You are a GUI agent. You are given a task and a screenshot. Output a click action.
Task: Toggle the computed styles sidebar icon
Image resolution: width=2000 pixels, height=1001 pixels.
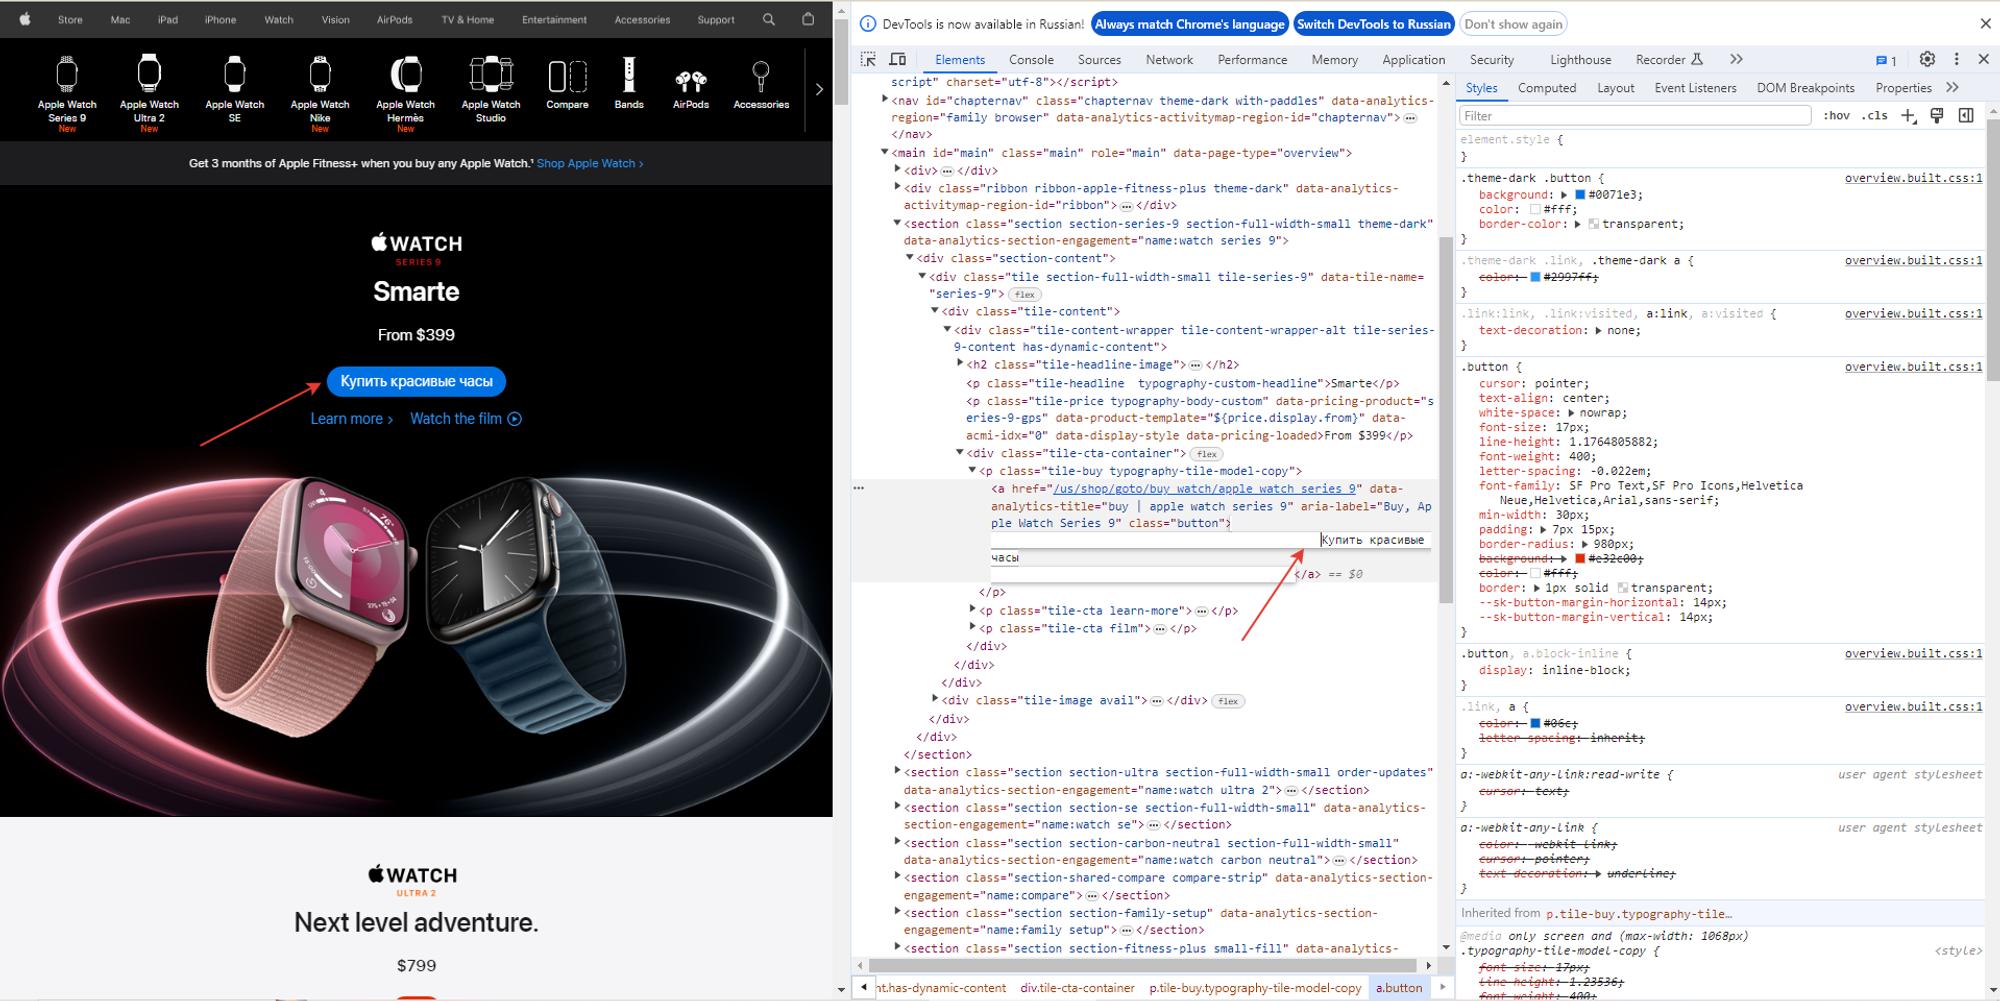[x=1966, y=116]
